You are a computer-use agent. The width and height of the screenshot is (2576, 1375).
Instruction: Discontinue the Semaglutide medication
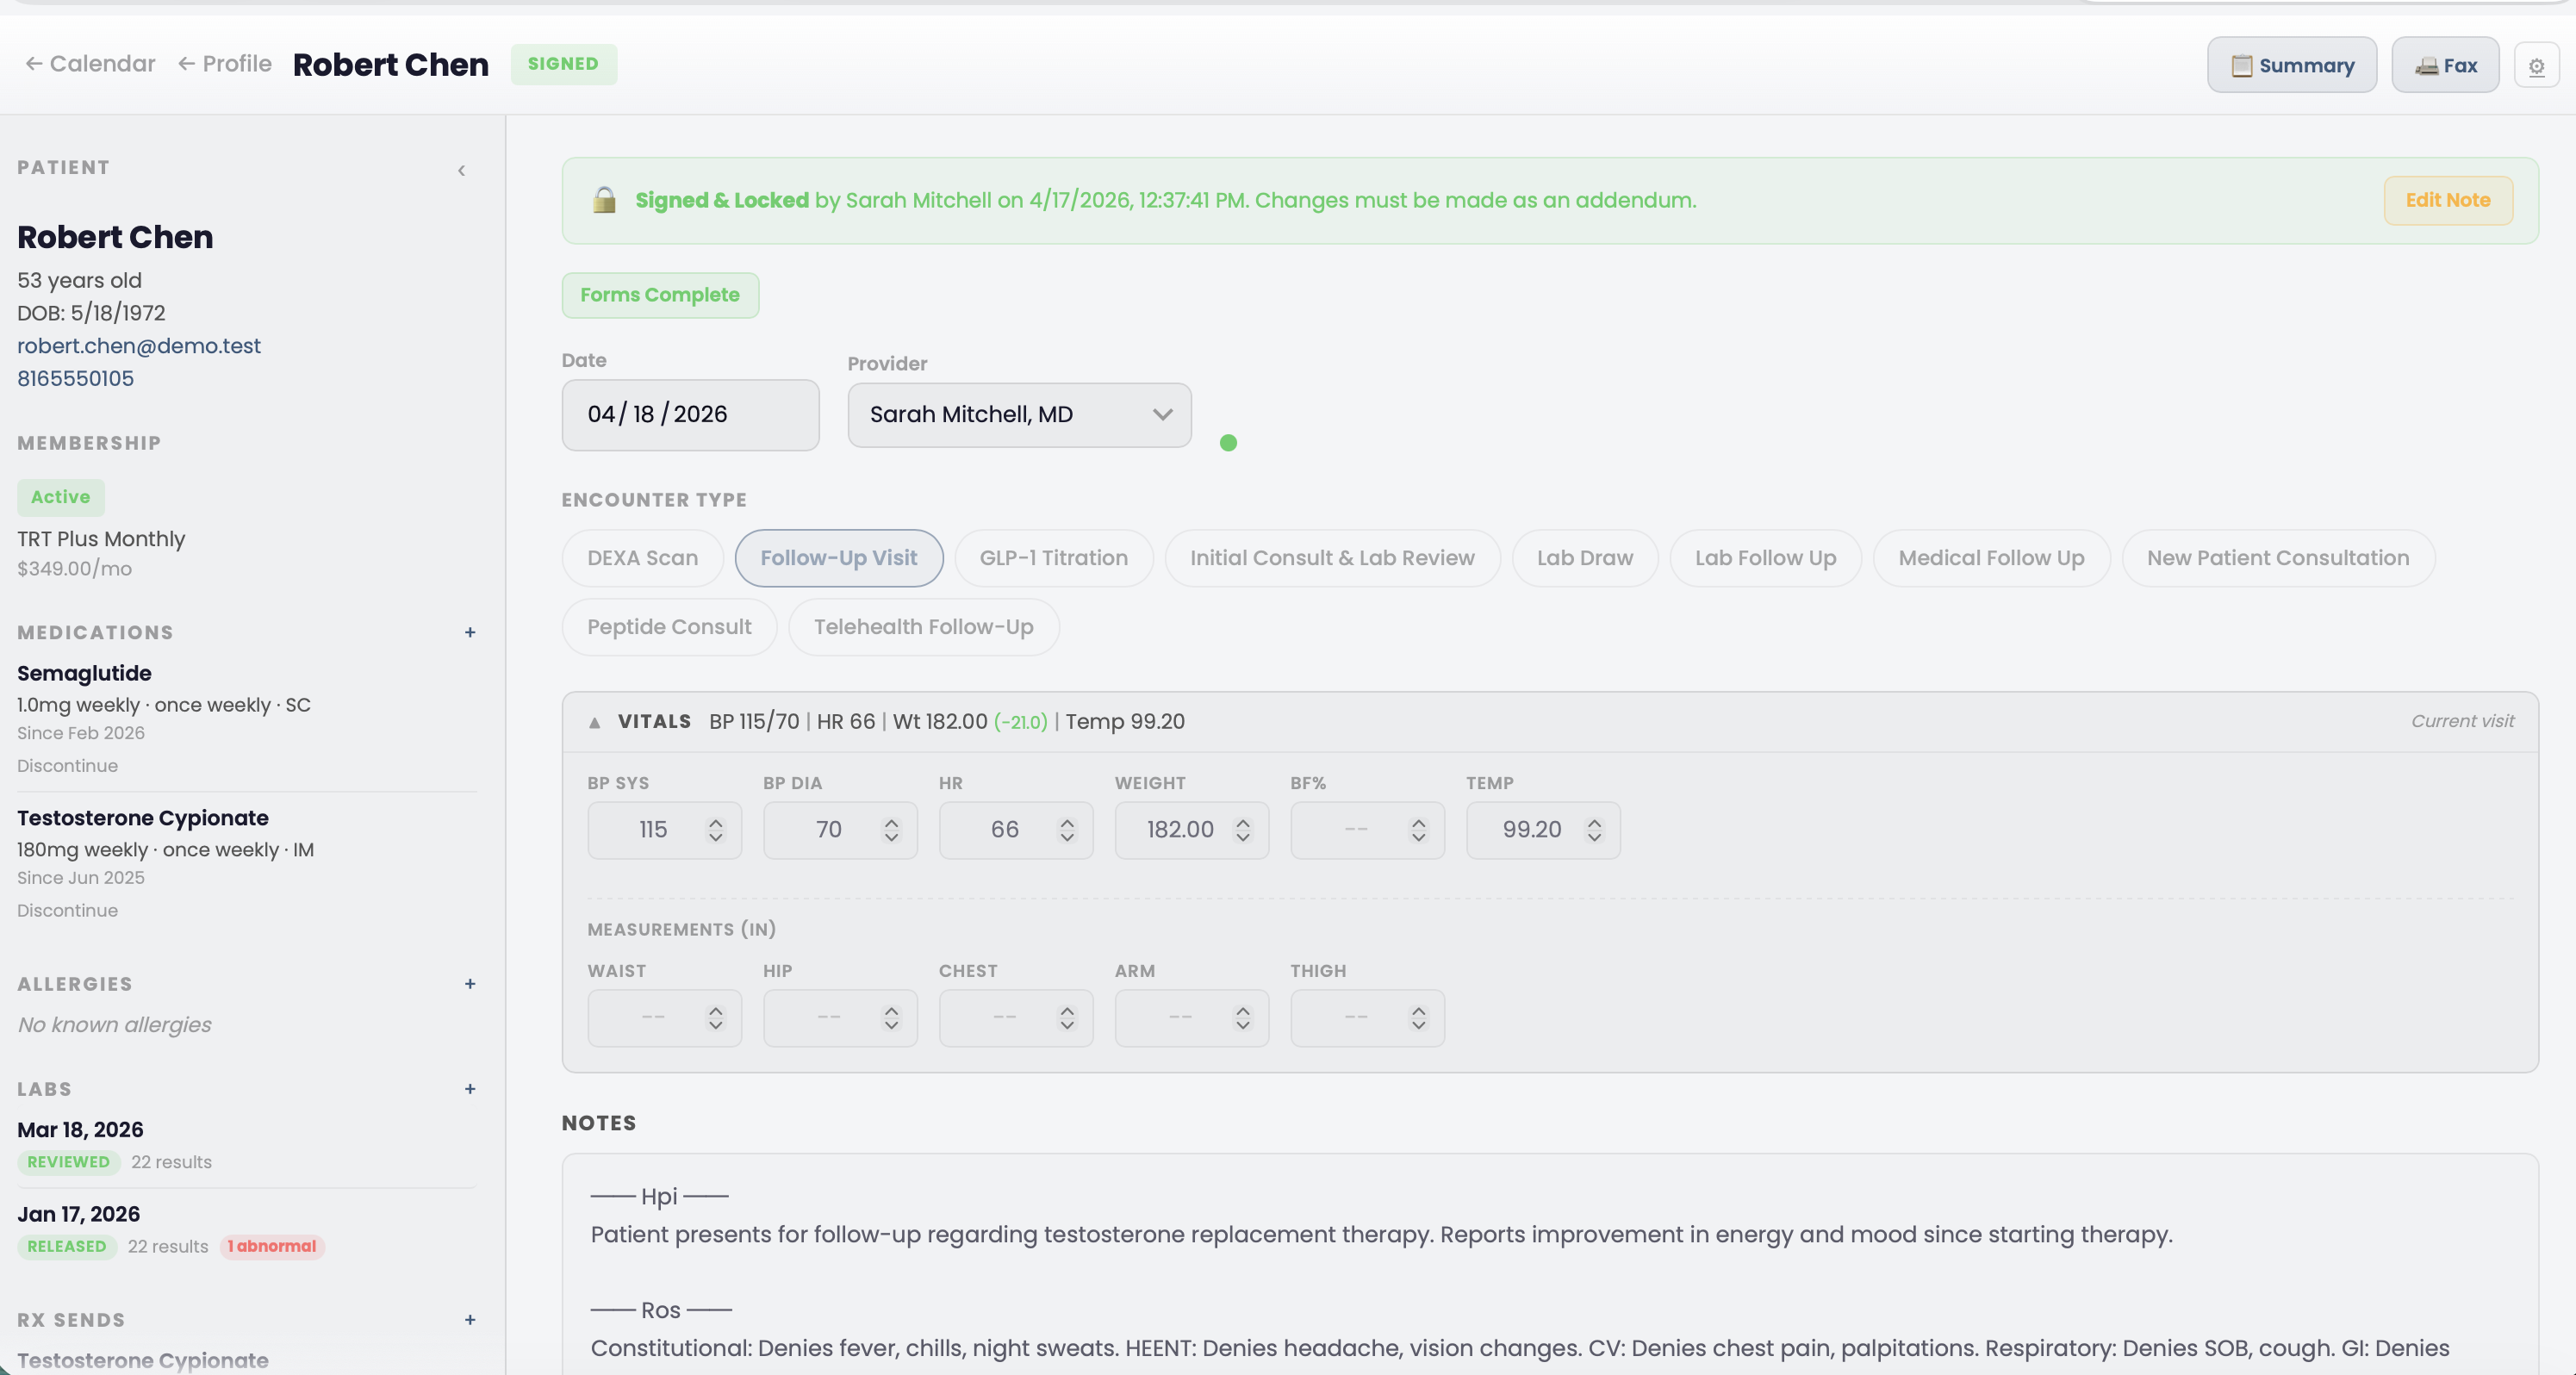[67, 765]
